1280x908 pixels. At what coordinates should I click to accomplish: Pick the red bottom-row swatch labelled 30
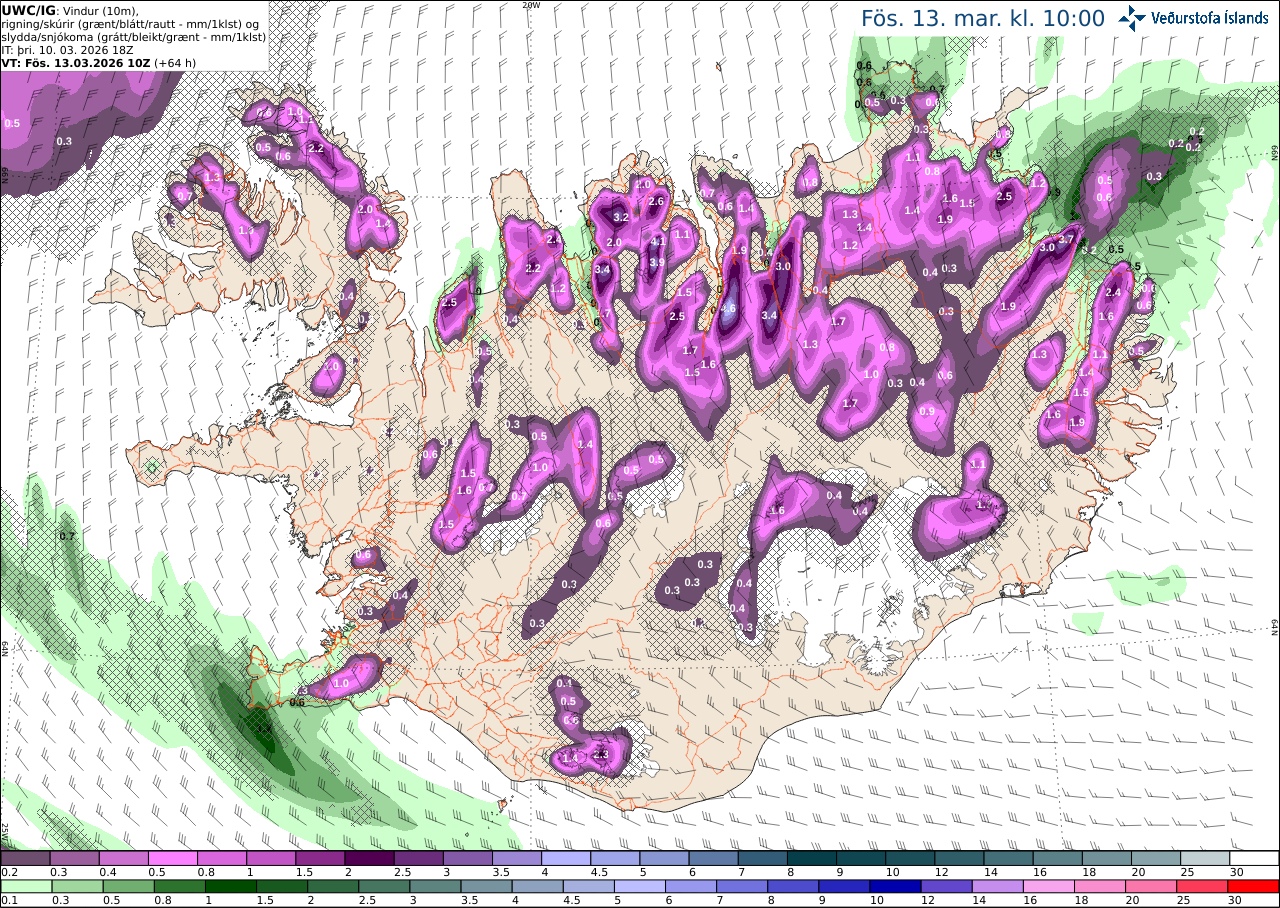[1254, 886]
